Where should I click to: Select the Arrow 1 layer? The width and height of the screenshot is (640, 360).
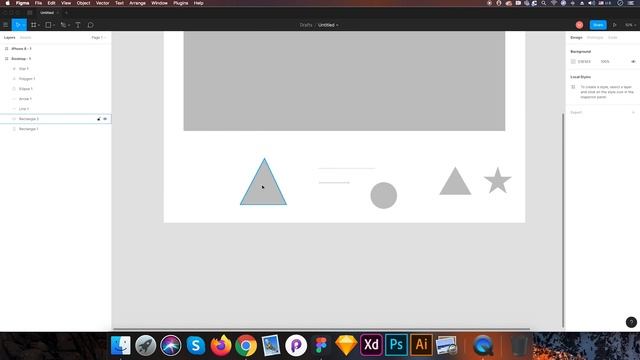(x=56, y=99)
